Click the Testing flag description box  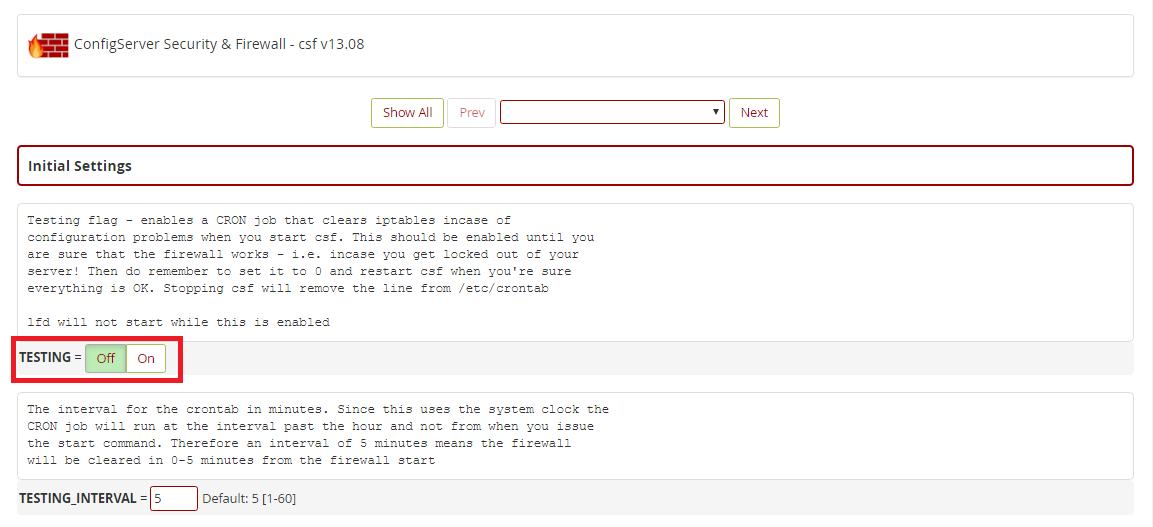click(575, 272)
